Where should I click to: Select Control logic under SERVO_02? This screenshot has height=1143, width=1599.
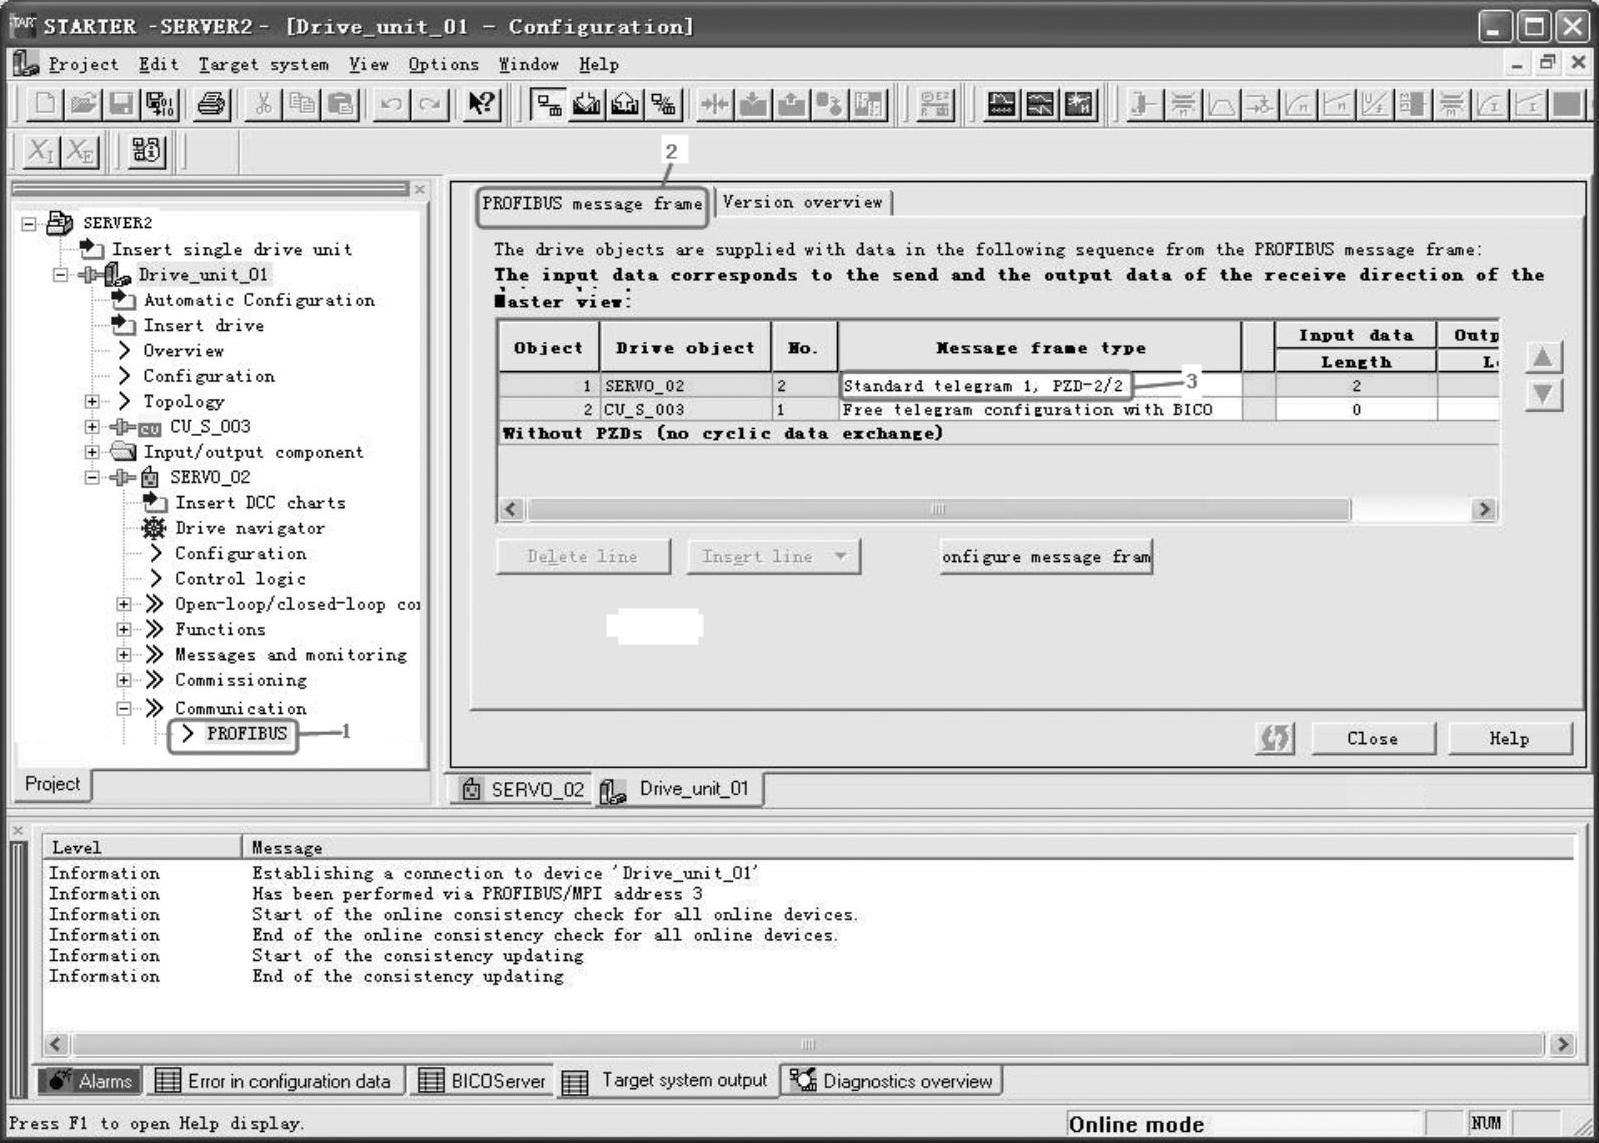point(240,579)
